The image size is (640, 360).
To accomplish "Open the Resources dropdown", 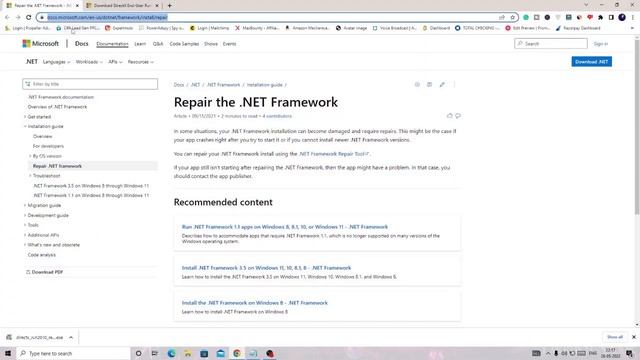I will click(140, 62).
